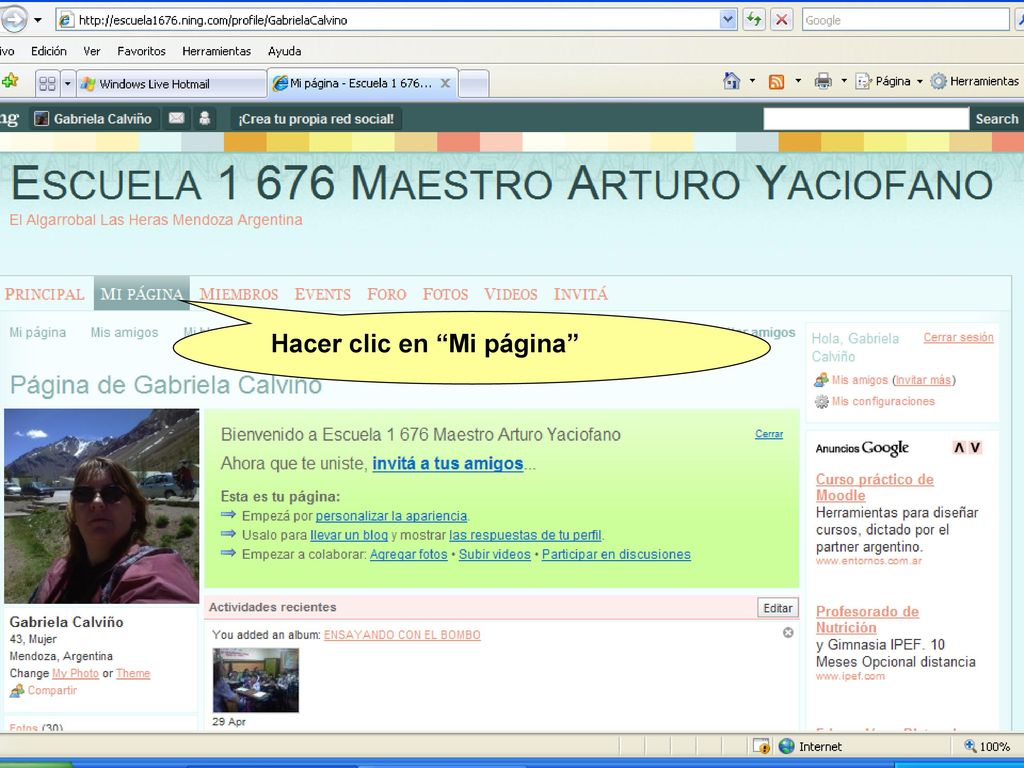Click the llevar un blog link

pyautogui.click(x=349, y=535)
